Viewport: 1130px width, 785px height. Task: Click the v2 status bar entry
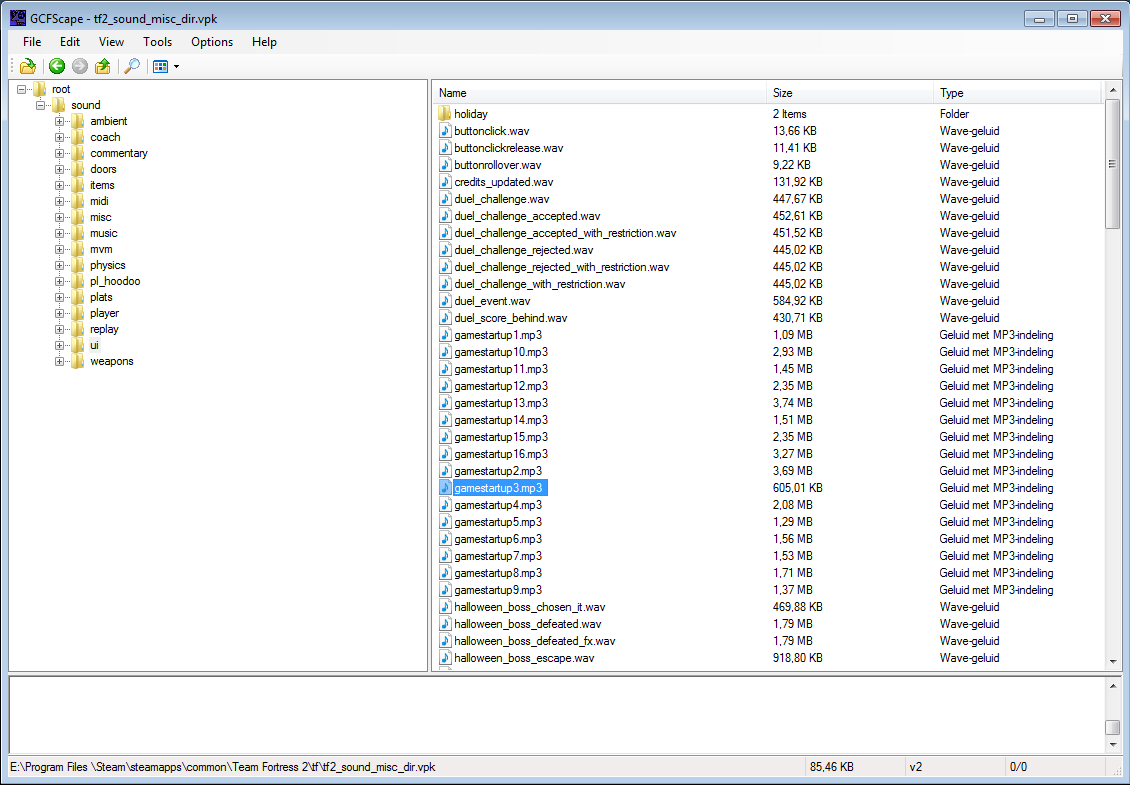click(915, 767)
